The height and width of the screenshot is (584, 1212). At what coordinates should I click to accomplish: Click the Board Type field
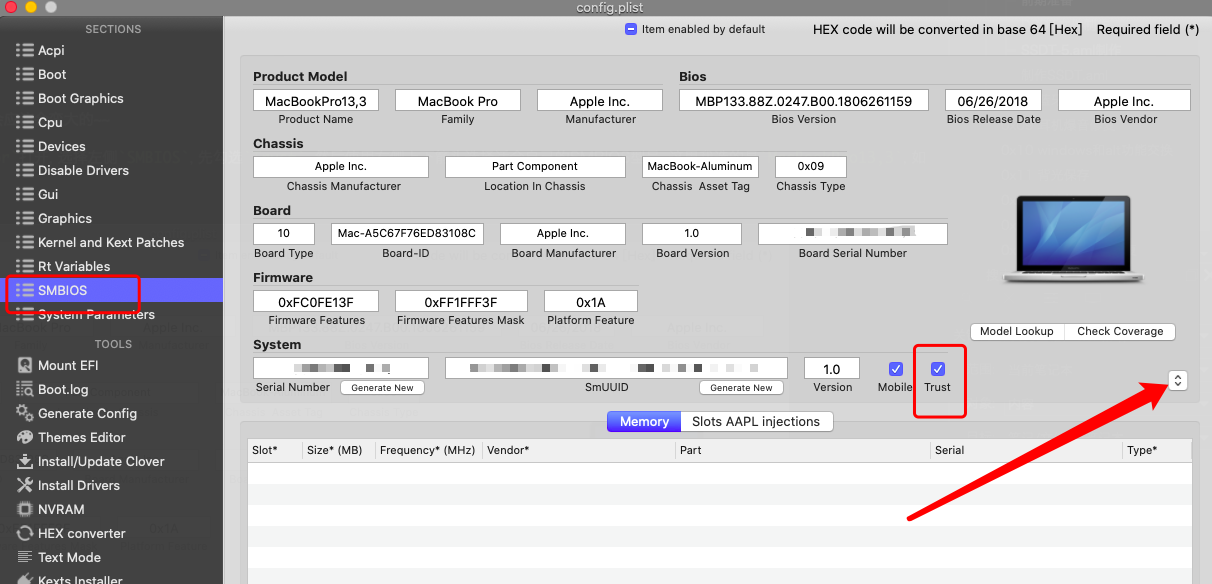[x=284, y=234]
